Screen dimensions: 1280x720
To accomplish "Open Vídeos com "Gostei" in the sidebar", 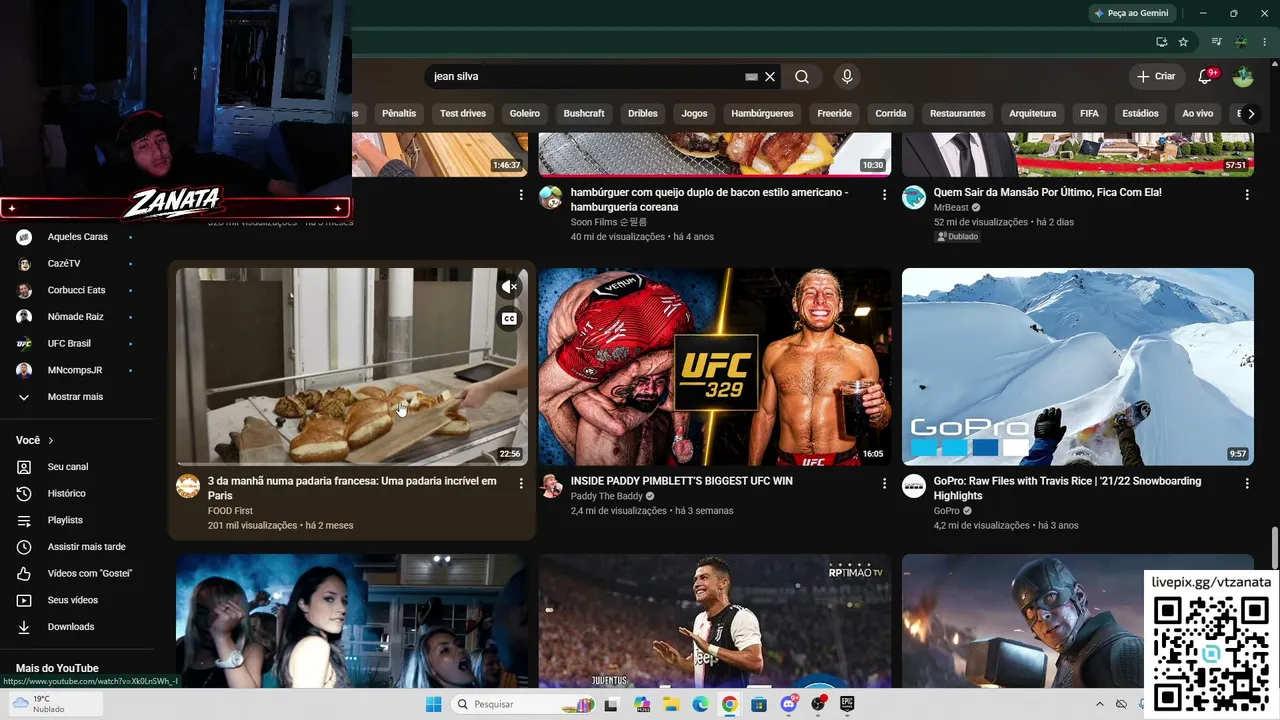I will [90, 574].
